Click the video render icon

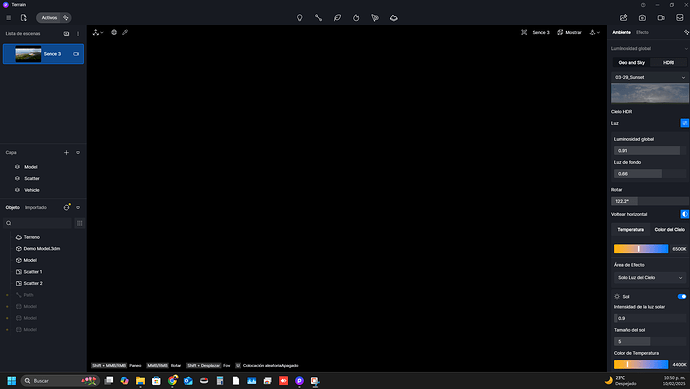(x=661, y=18)
